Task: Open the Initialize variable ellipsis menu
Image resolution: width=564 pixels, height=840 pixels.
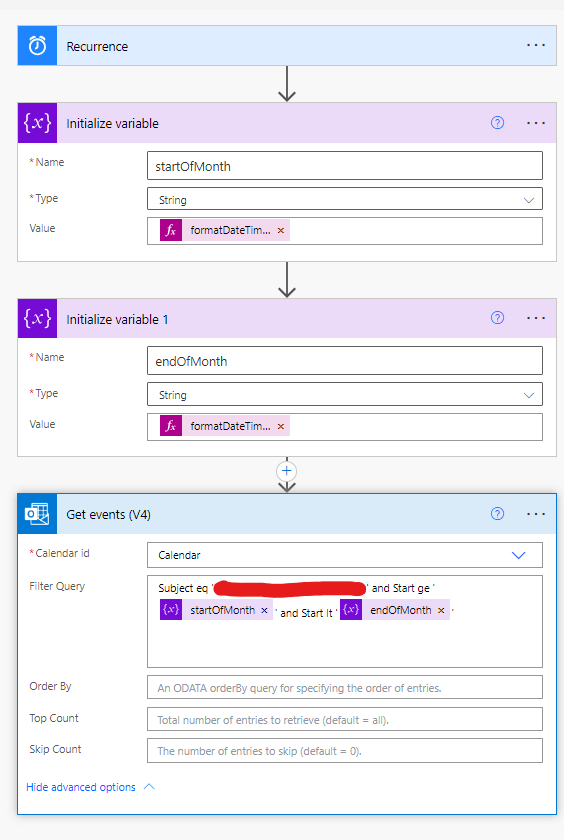Action: pos(536,123)
